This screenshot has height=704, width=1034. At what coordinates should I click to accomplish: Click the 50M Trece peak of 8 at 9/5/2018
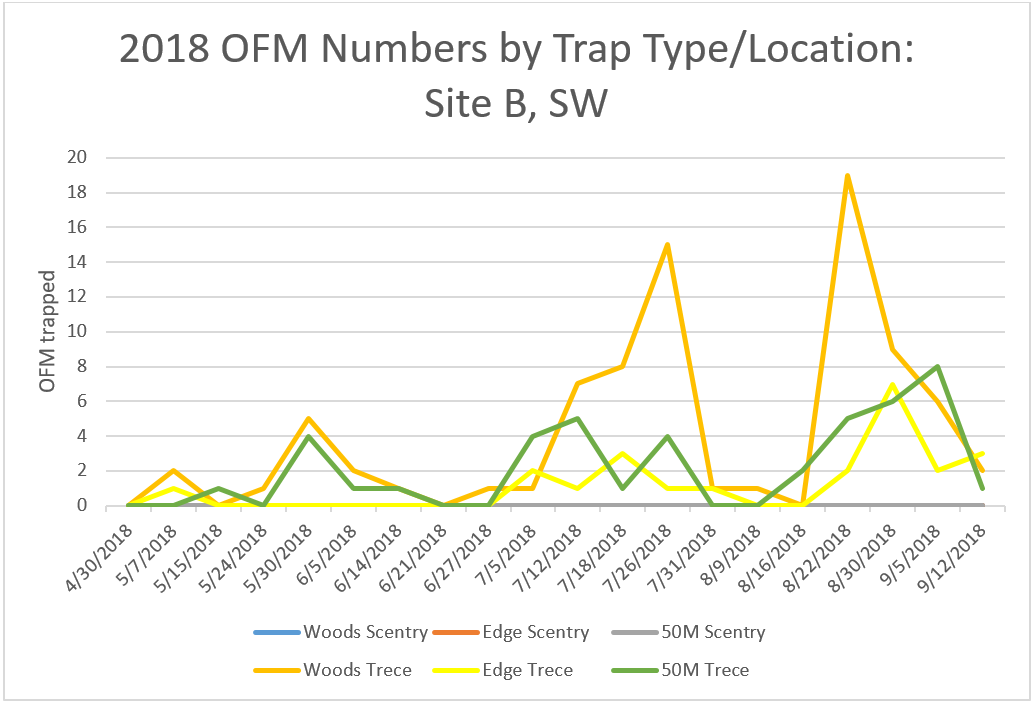936,367
